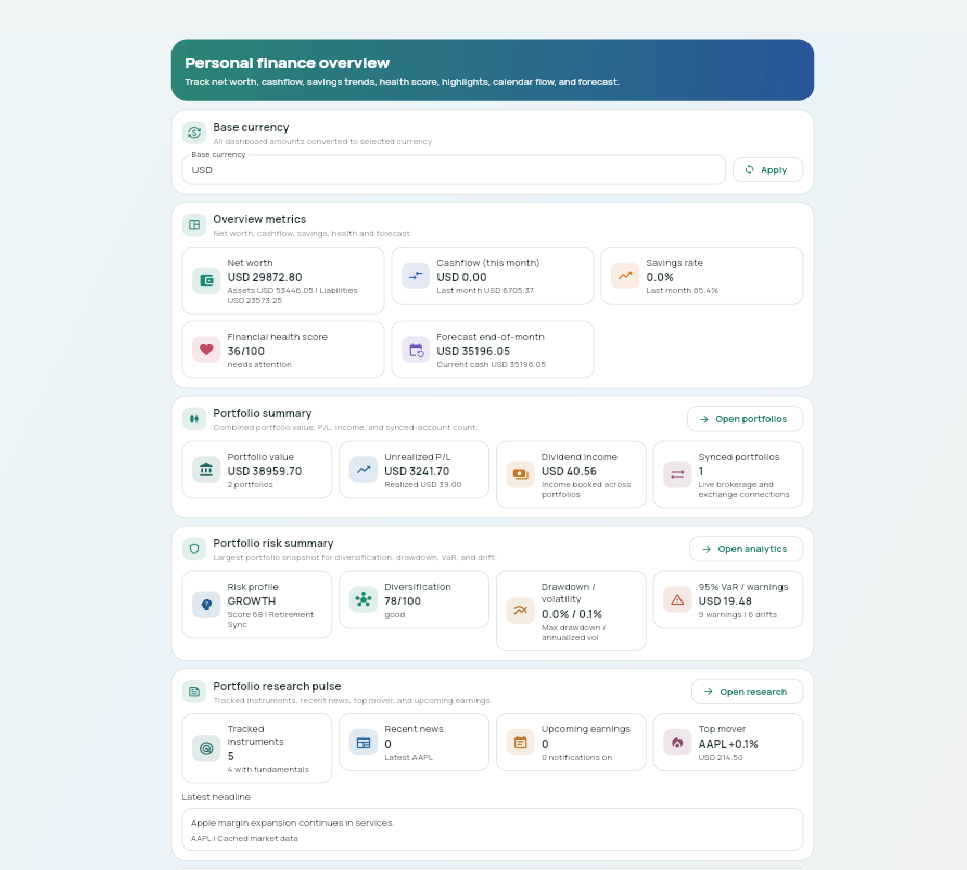
Task: Click the Apply currency button
Action: [768, 170]
